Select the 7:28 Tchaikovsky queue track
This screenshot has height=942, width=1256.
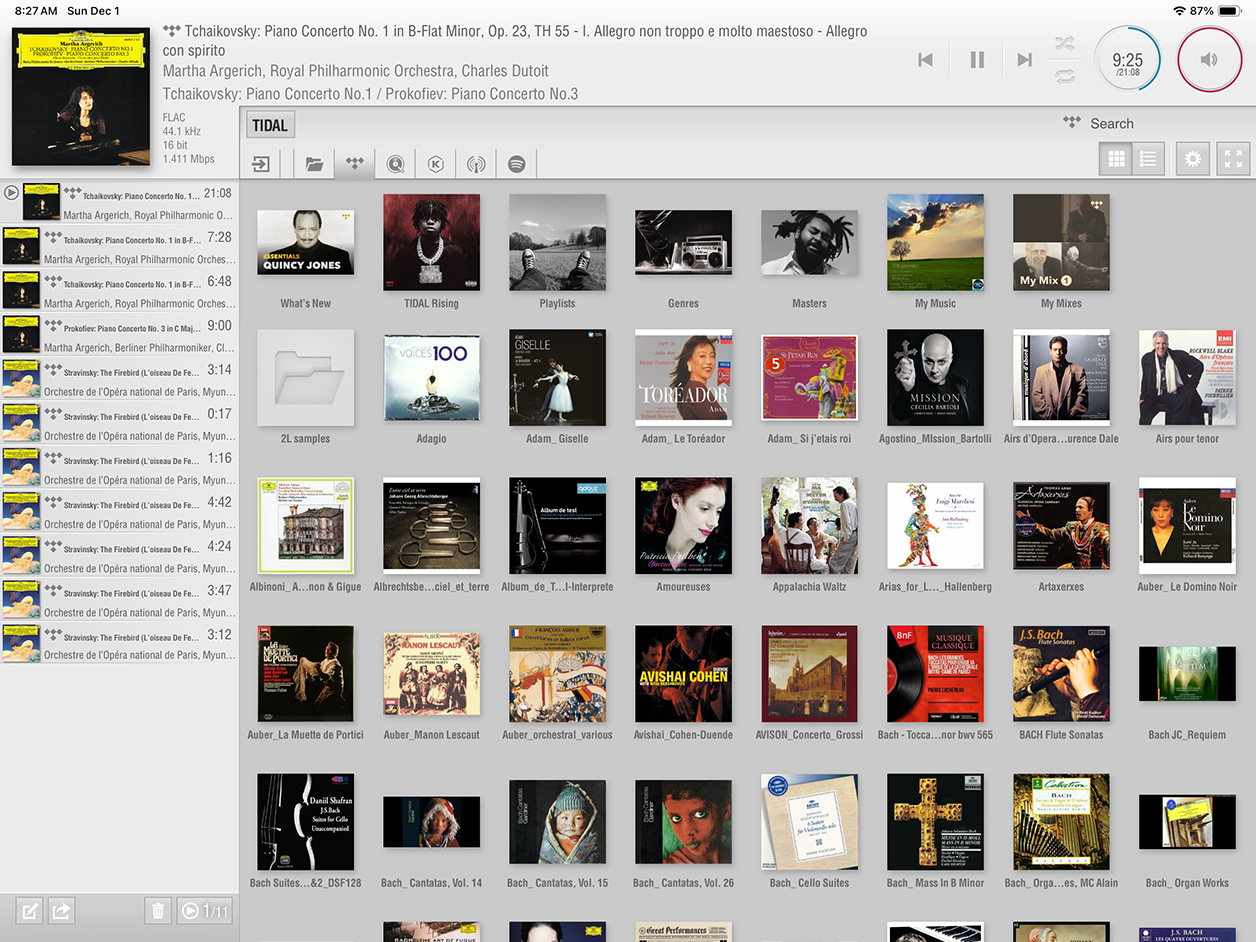pyautogui.click(x=119, y=247)
